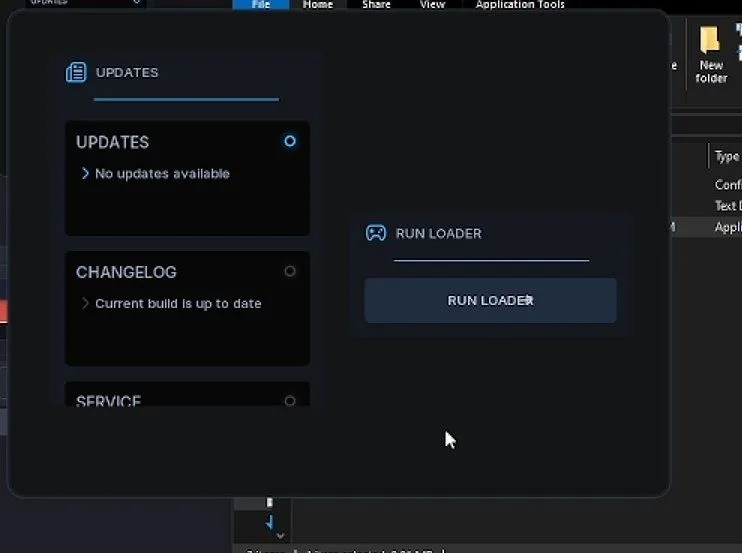Select the Changelog card radio indicator
The width and height of the screenshot is (742, 553).
(290, 271)
